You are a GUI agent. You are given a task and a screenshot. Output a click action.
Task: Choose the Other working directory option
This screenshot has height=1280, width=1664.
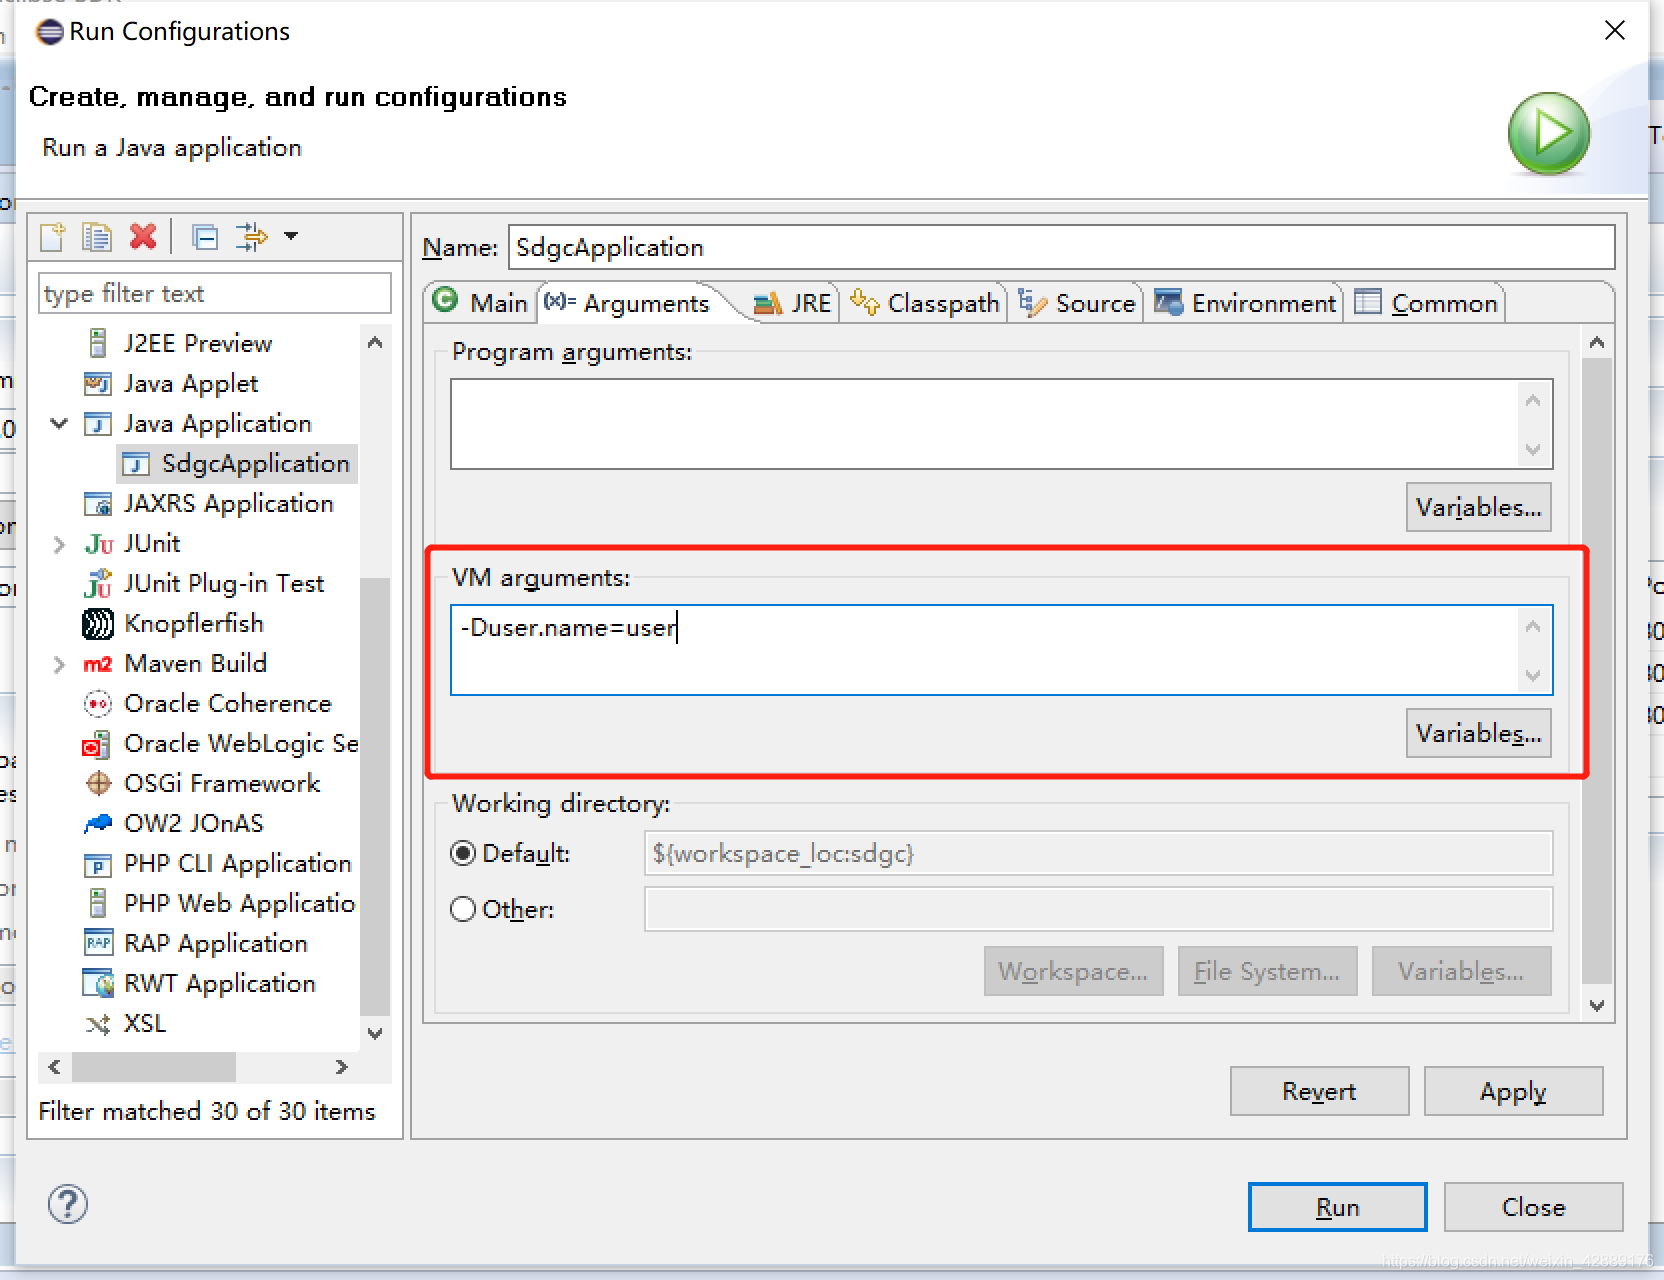coord(463,909)
